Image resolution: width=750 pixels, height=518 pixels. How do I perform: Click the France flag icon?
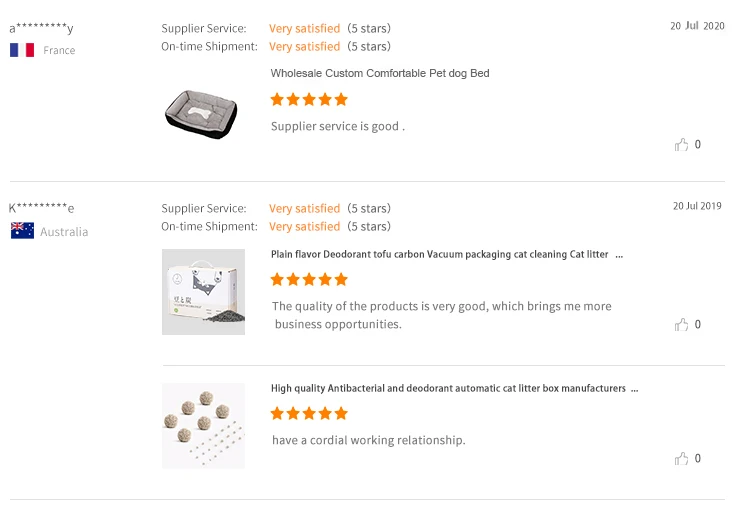(22, 50)
